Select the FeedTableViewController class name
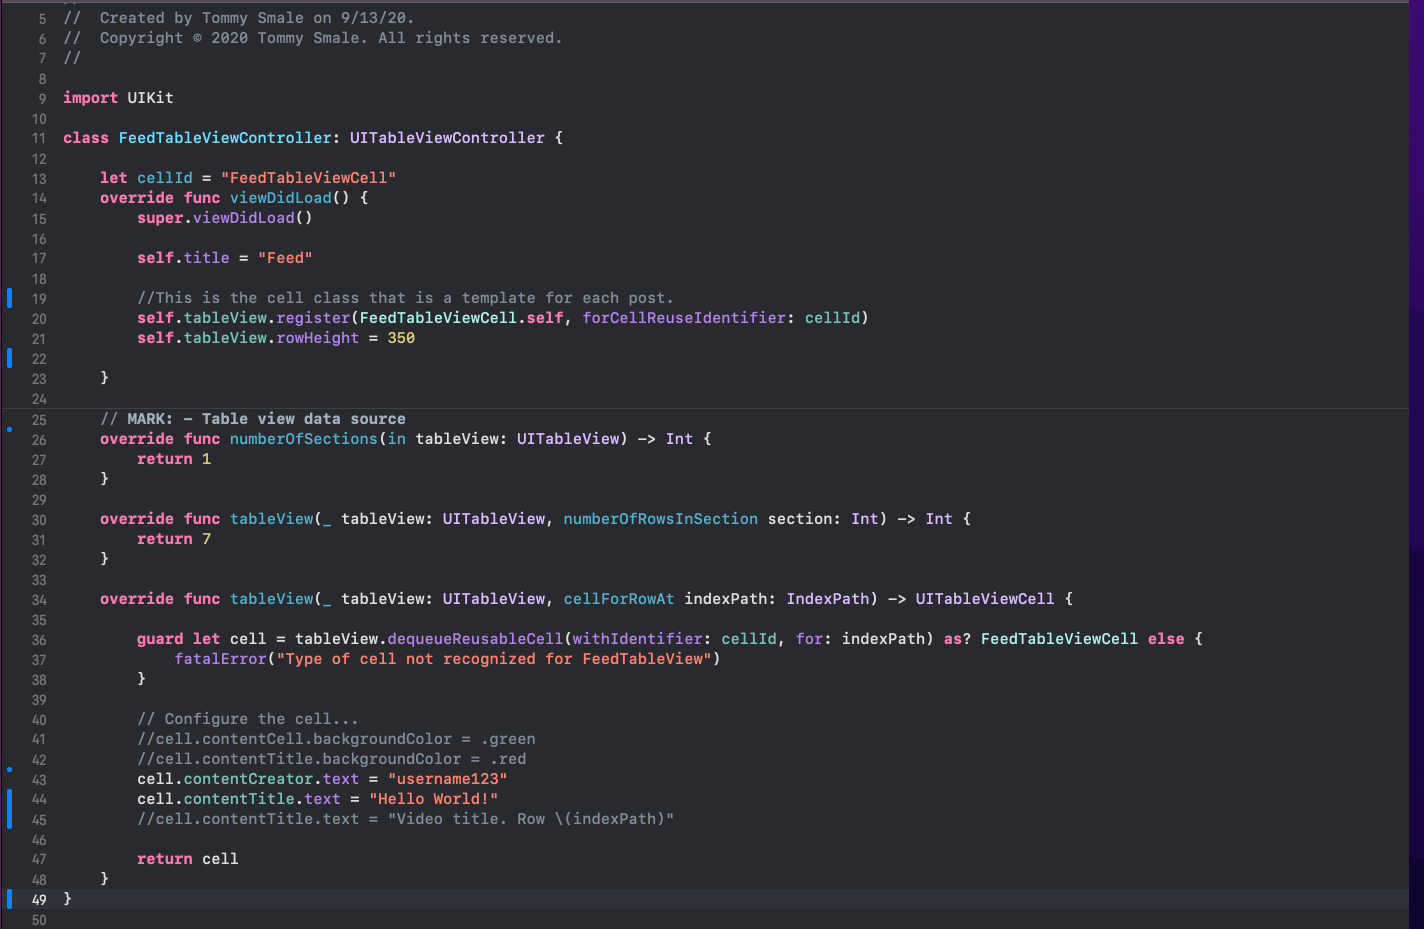The image size is (1424, 929). click(x=225, y=137)
